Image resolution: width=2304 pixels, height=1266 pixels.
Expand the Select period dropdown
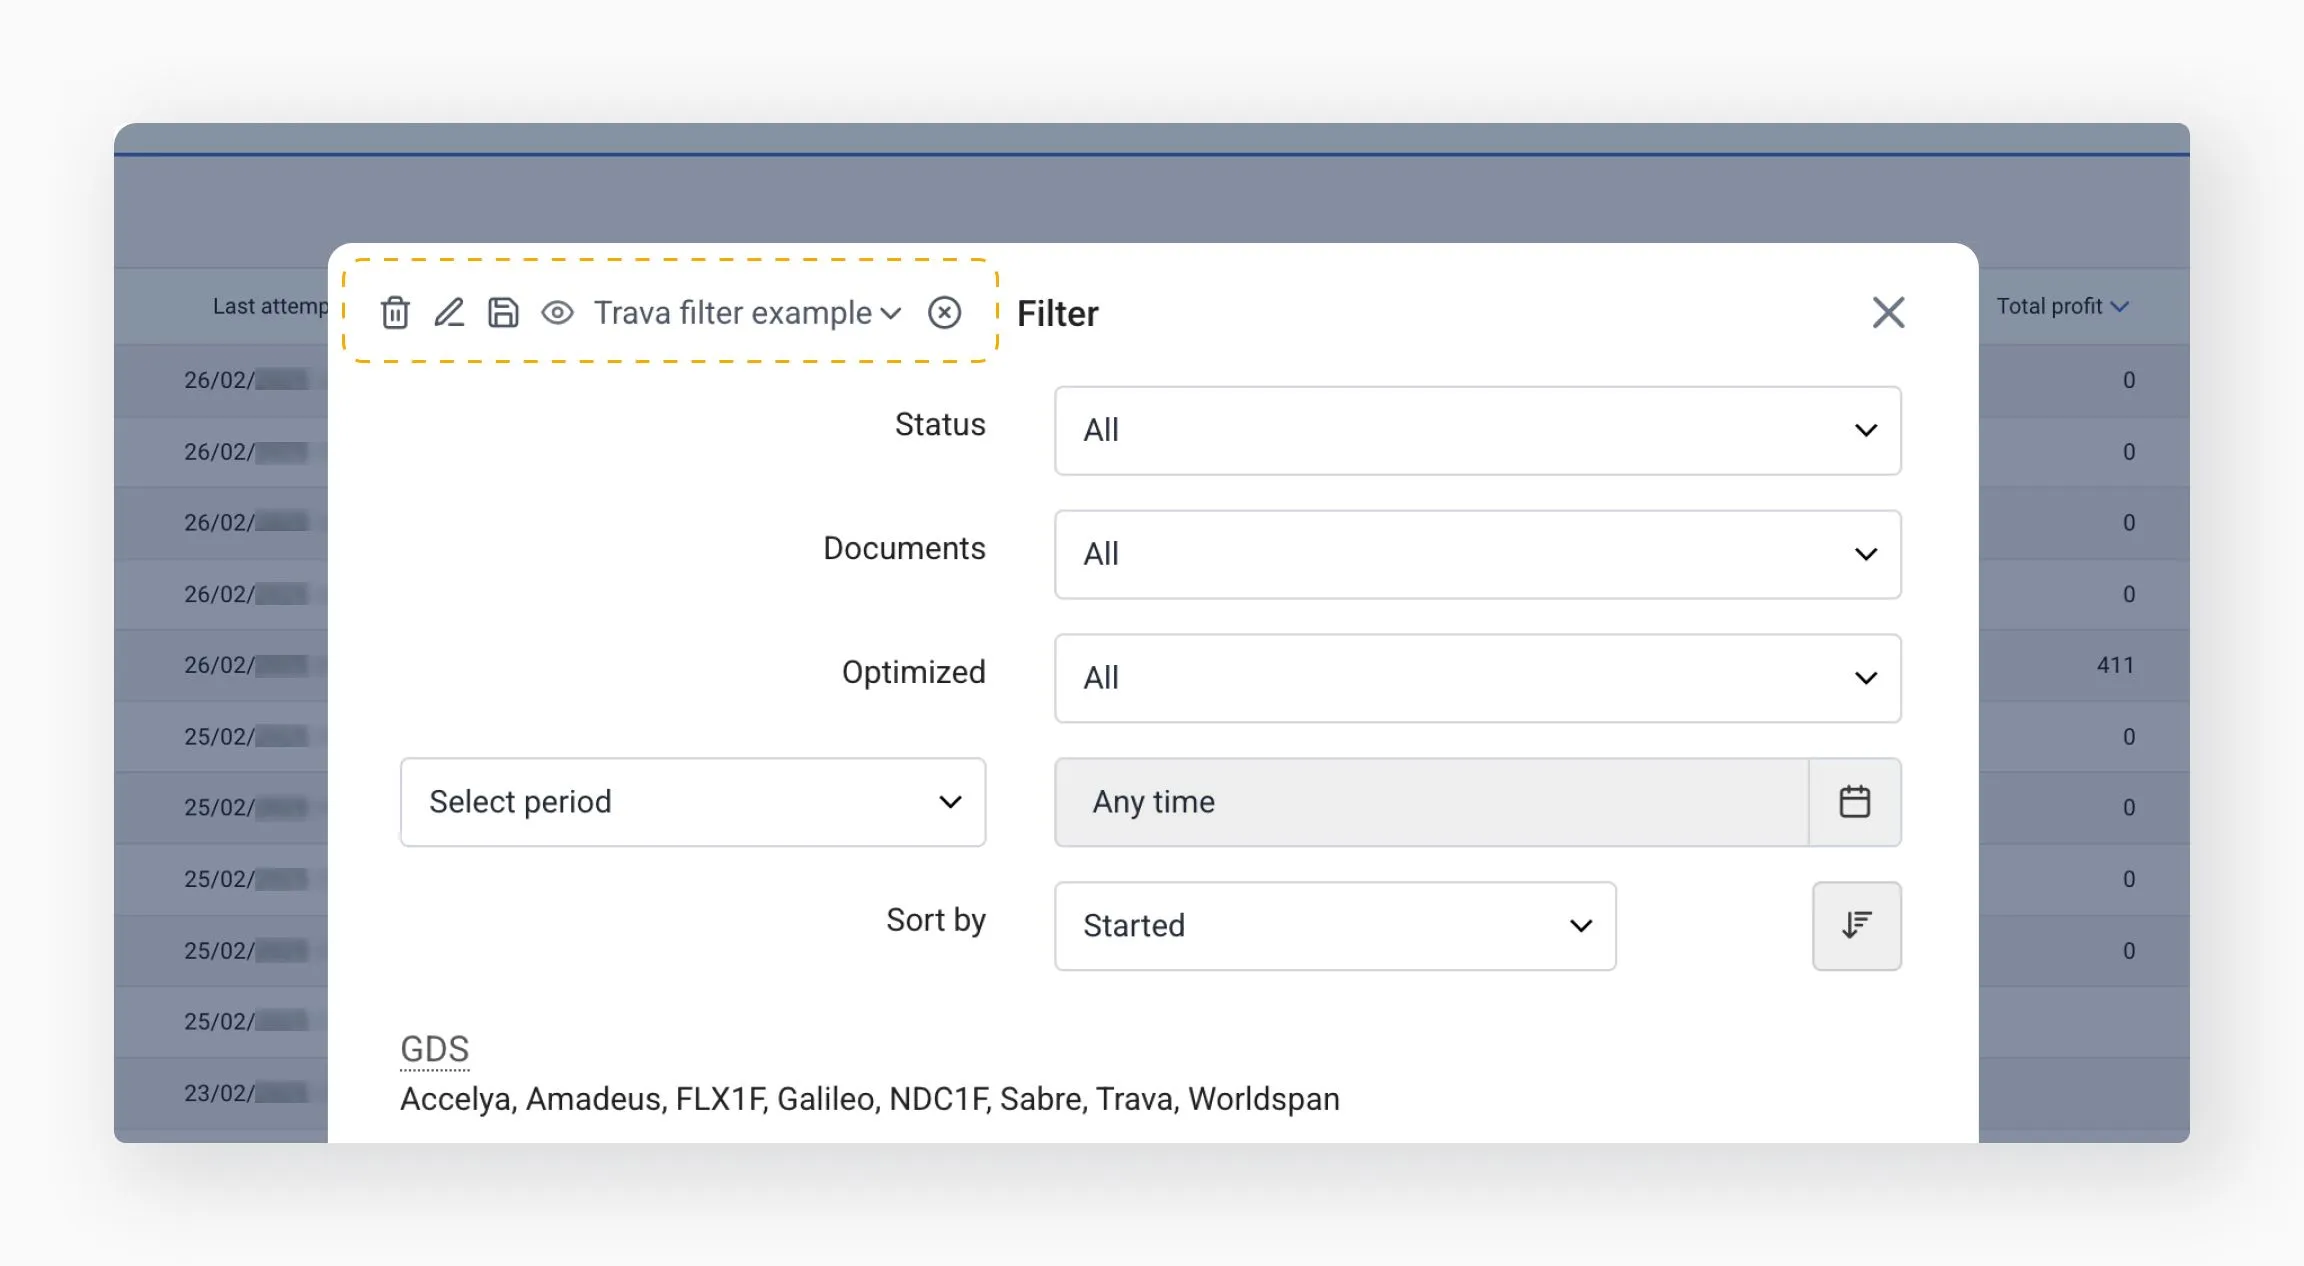[x=692, y=802]
